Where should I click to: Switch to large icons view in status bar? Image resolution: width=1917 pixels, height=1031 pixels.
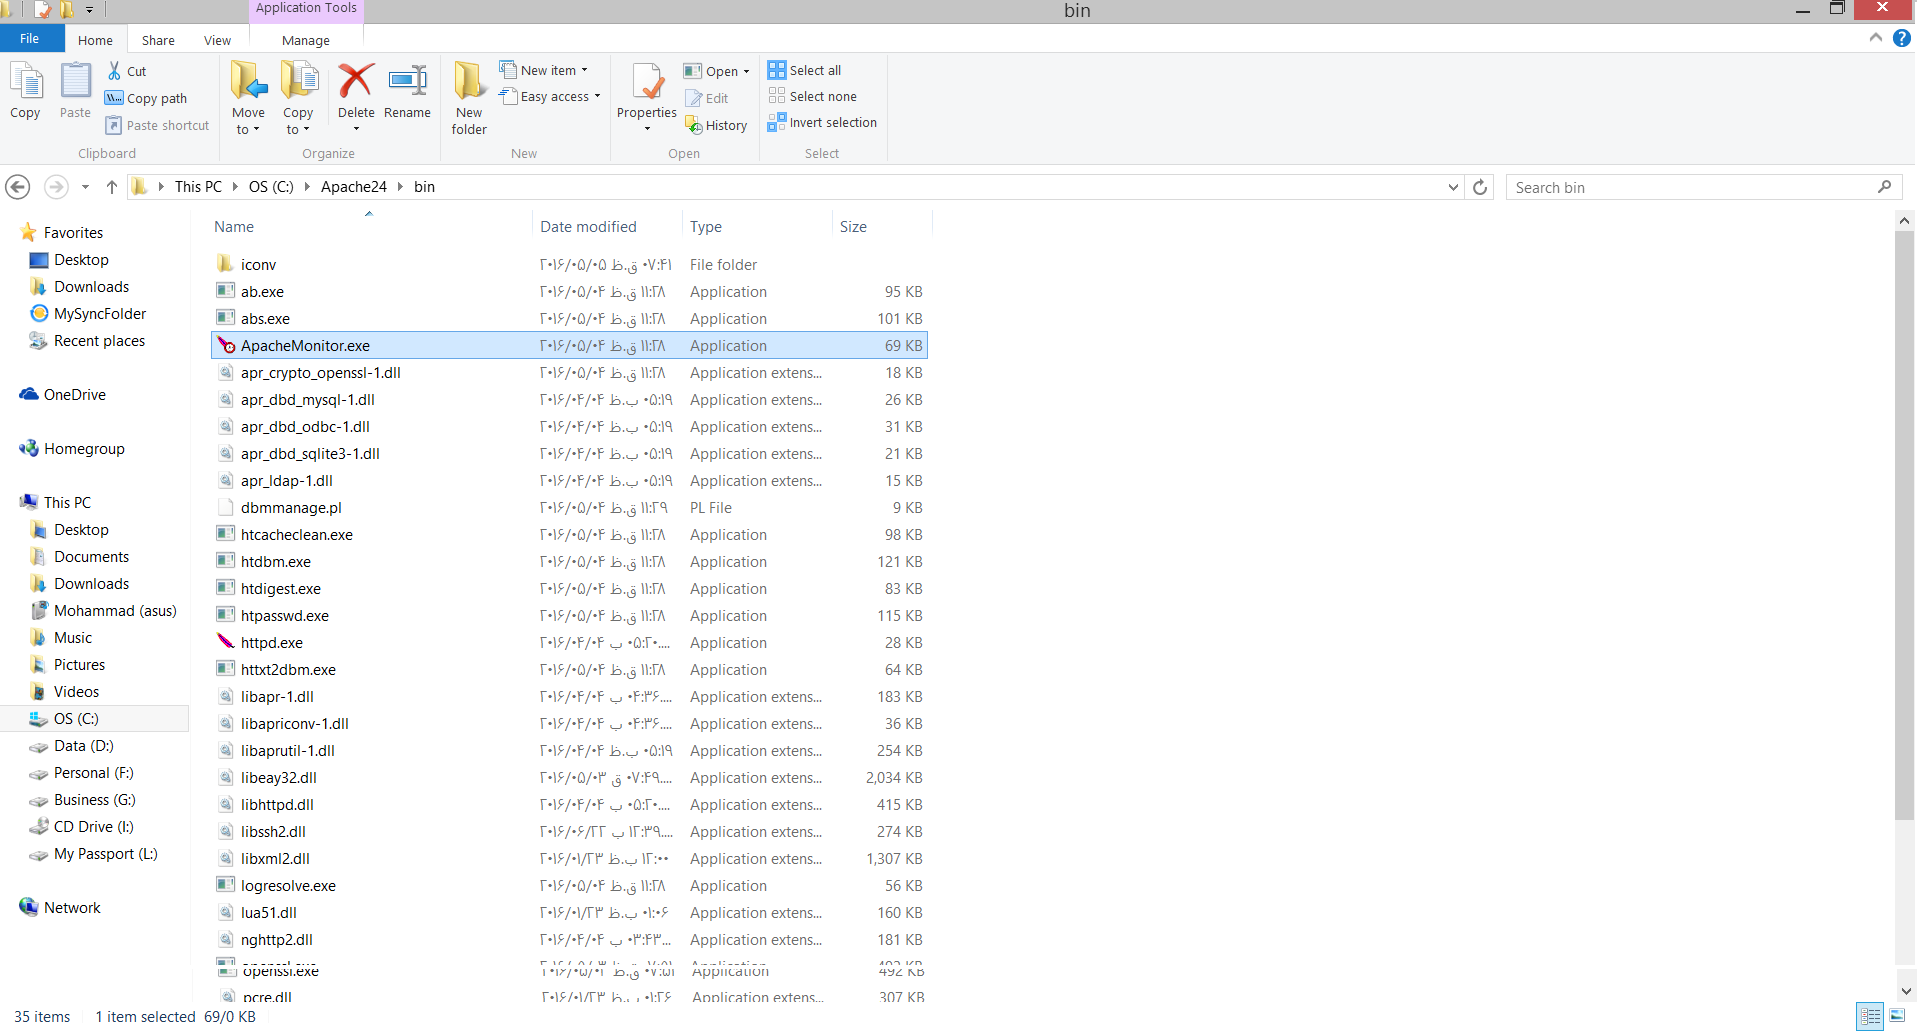pyautogui.click(x=1896, y=1015)
